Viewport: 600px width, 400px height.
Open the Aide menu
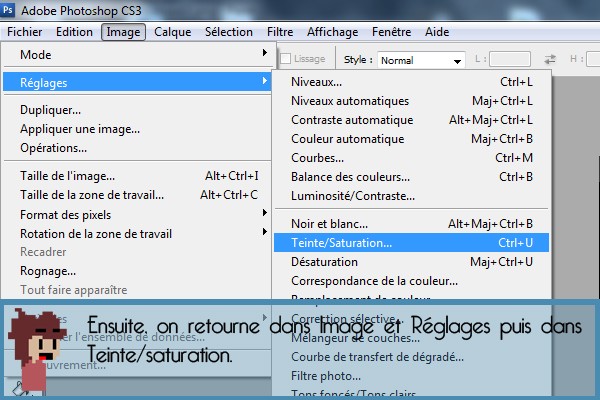tap(437, 32)
